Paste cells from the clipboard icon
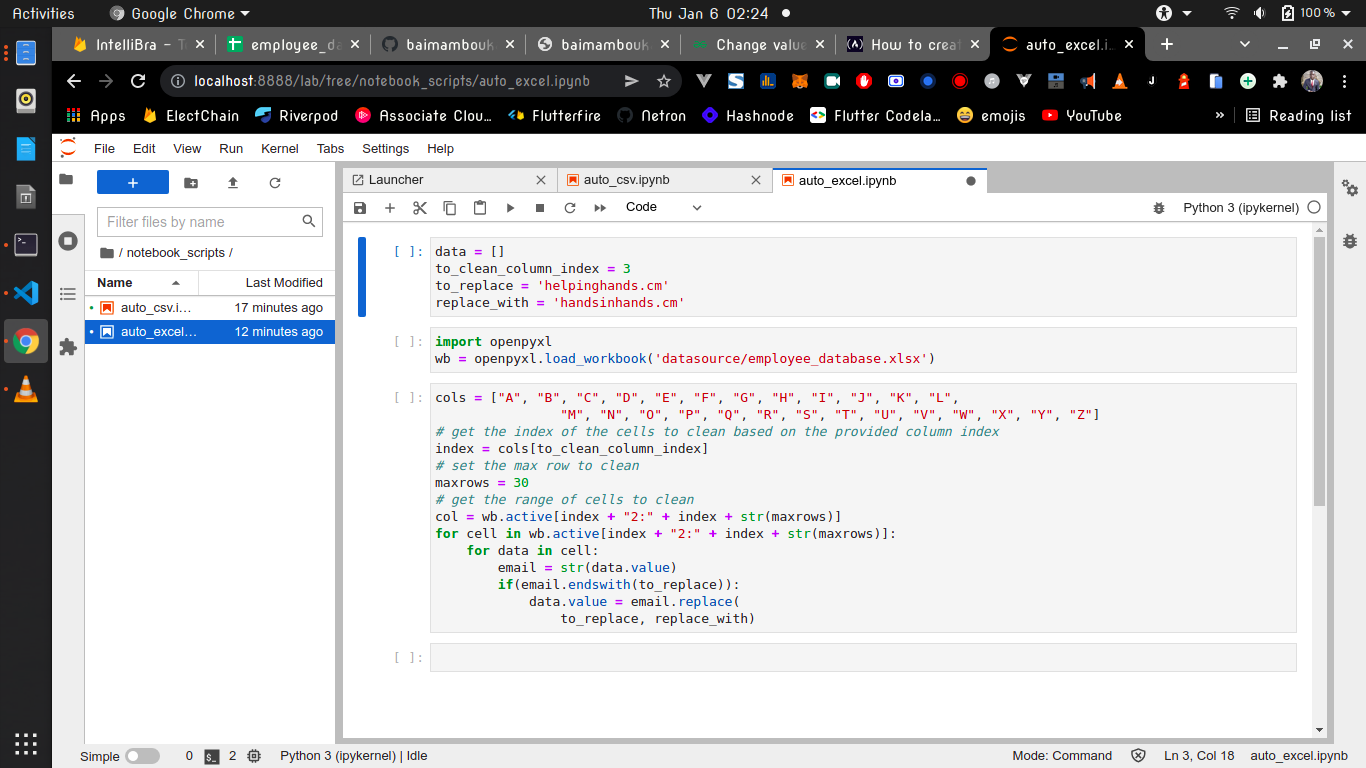The height and width of the screenshot is (768, 1366). click(479, 207)
